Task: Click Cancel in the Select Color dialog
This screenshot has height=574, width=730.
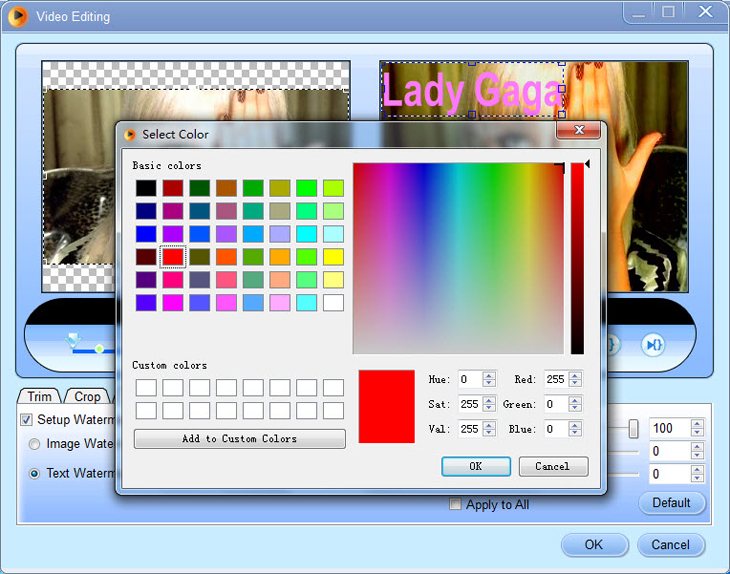Action: pos(553,466)
